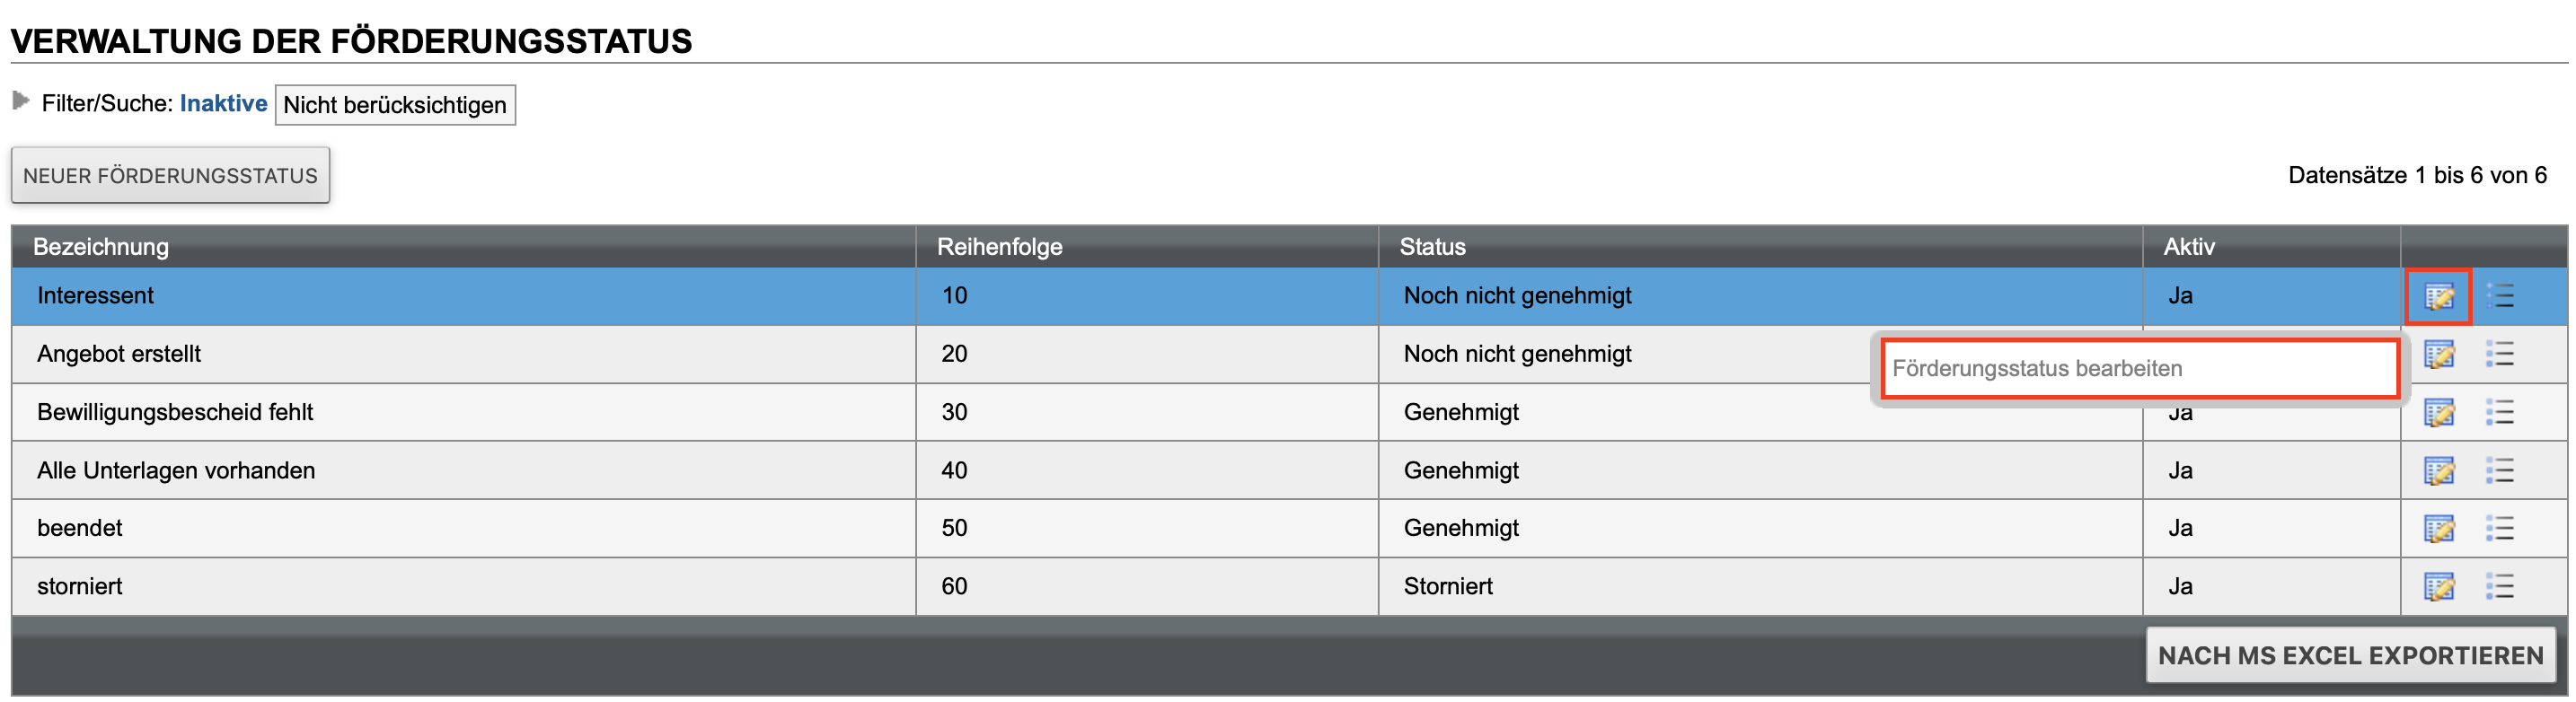Click Ja in the storniert row

(x=2180, y=586)
